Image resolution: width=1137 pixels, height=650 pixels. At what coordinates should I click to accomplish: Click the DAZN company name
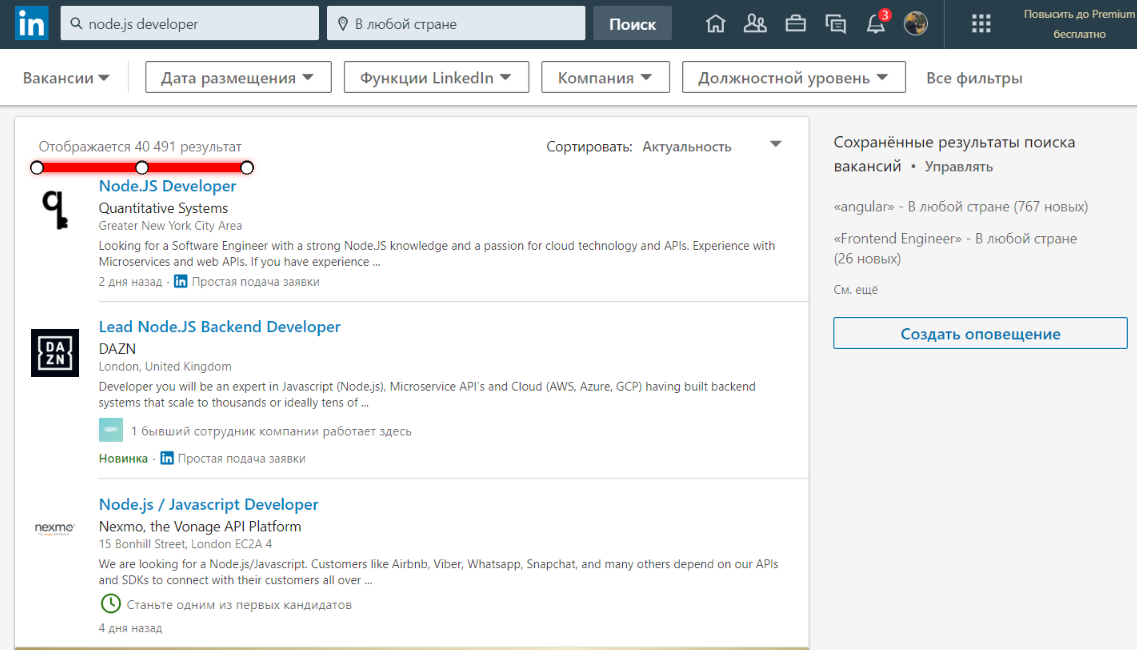coord(117,349)
